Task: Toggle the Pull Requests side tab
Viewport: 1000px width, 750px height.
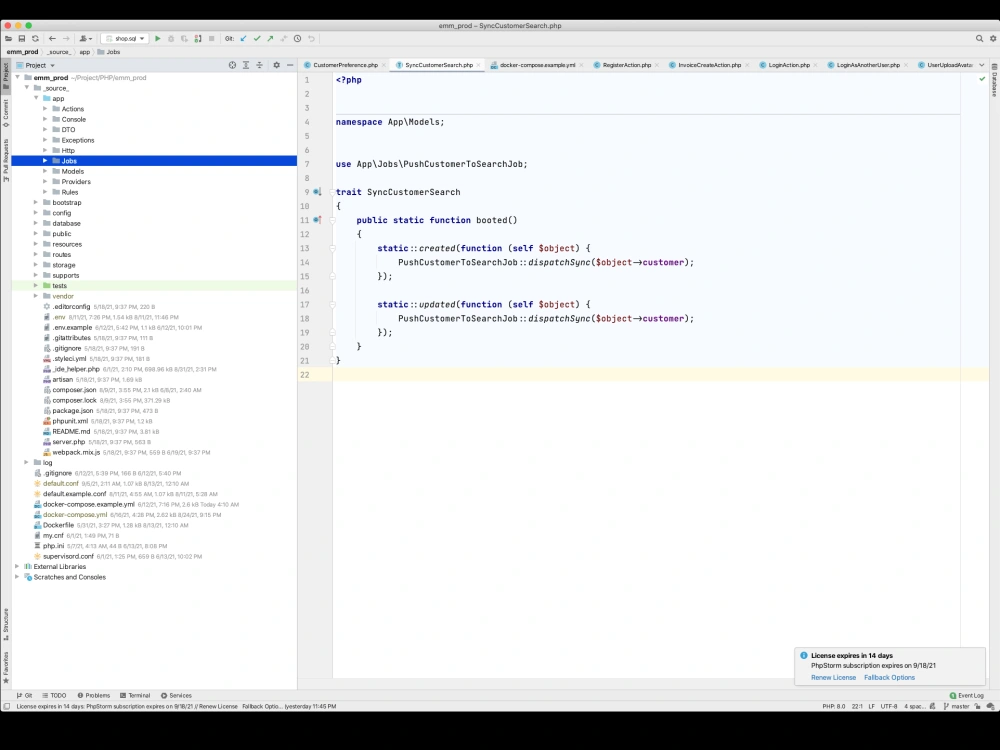Action: [6, 160]
